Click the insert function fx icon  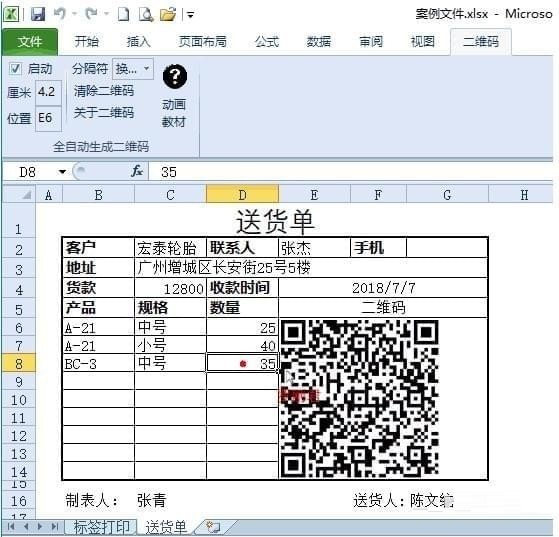(137, 172)
